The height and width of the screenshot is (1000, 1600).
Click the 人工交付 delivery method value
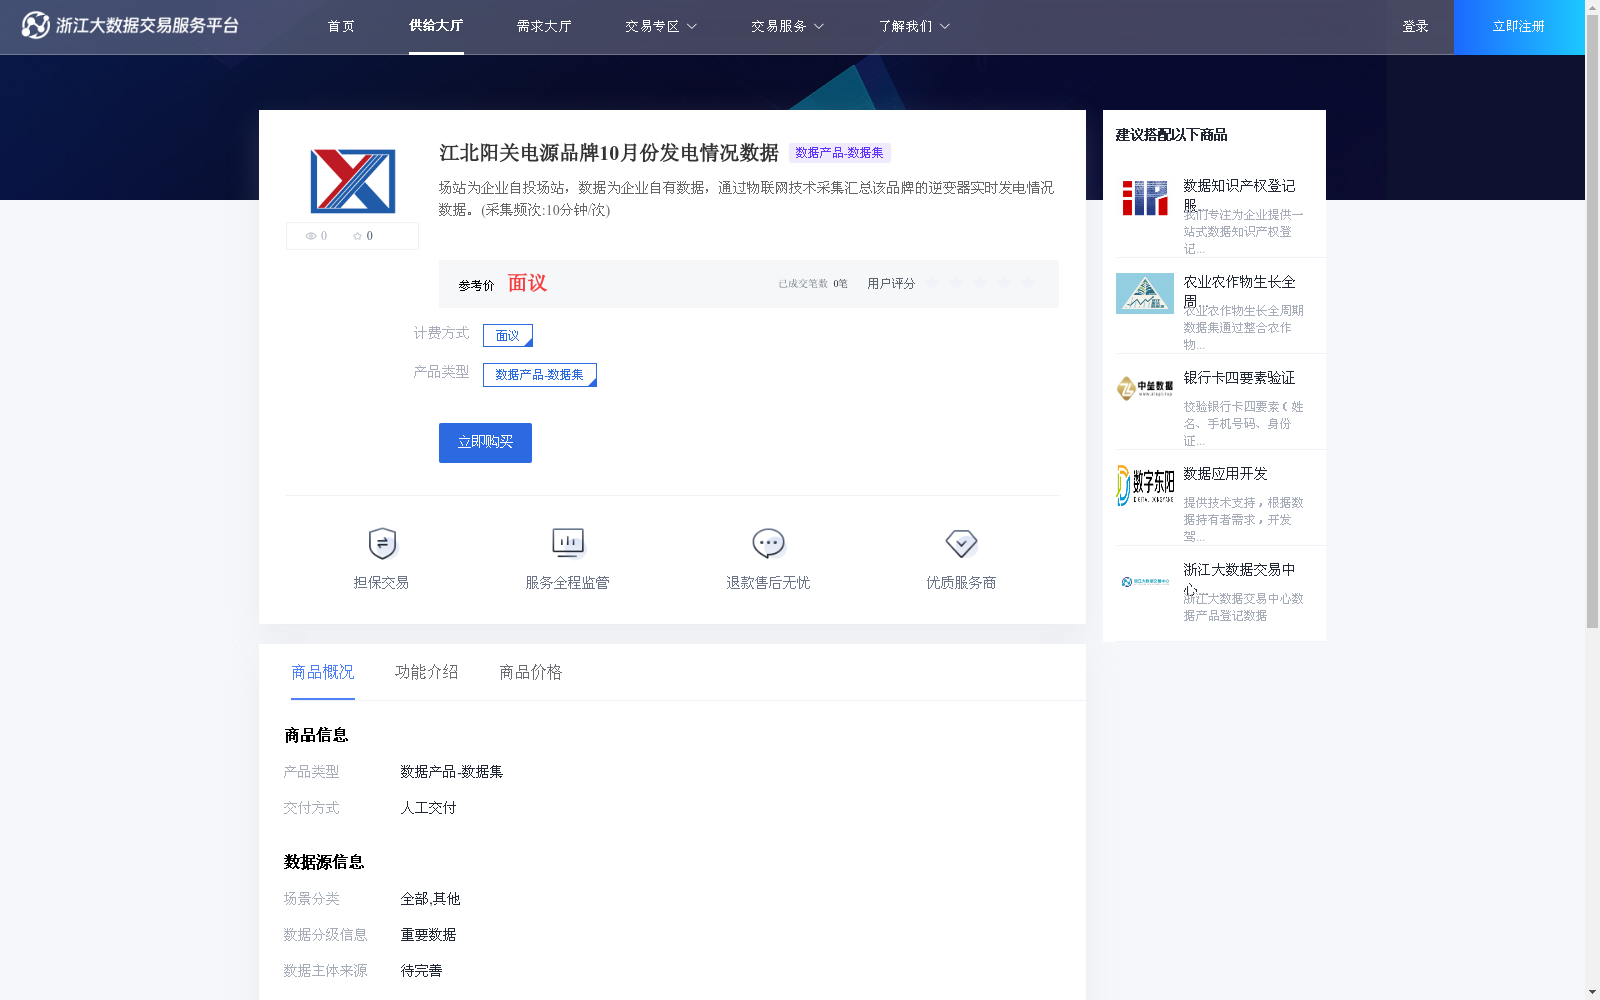[428, 808]
